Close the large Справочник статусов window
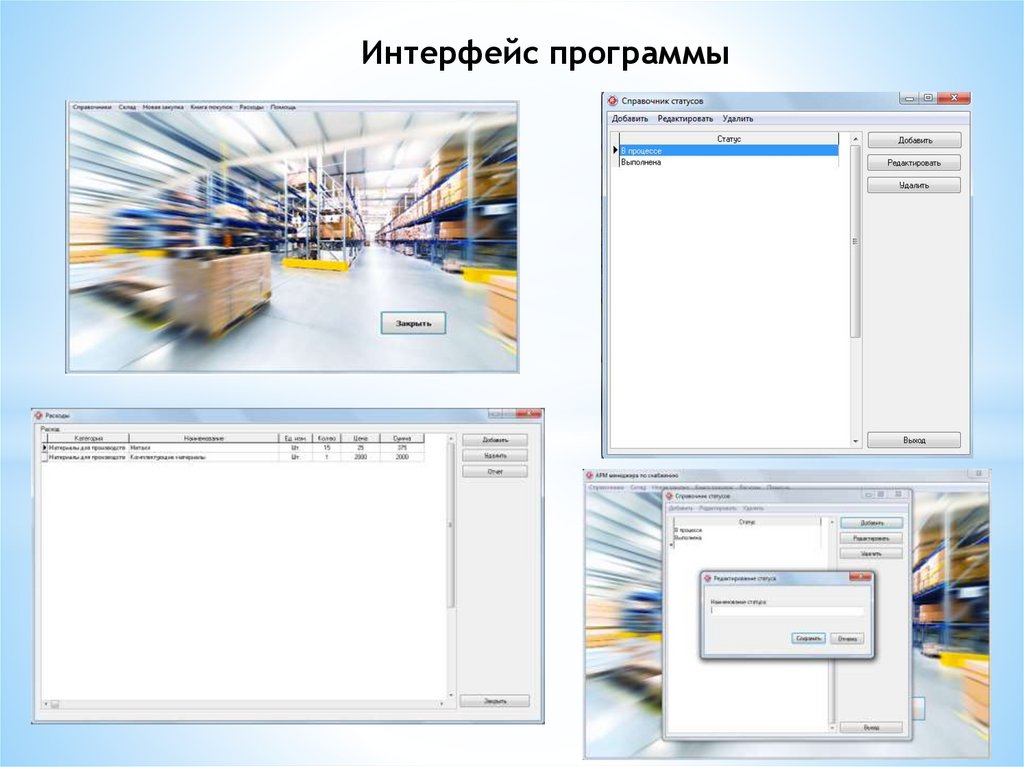This screenshot has height=767, width=1024. (954, 98)
